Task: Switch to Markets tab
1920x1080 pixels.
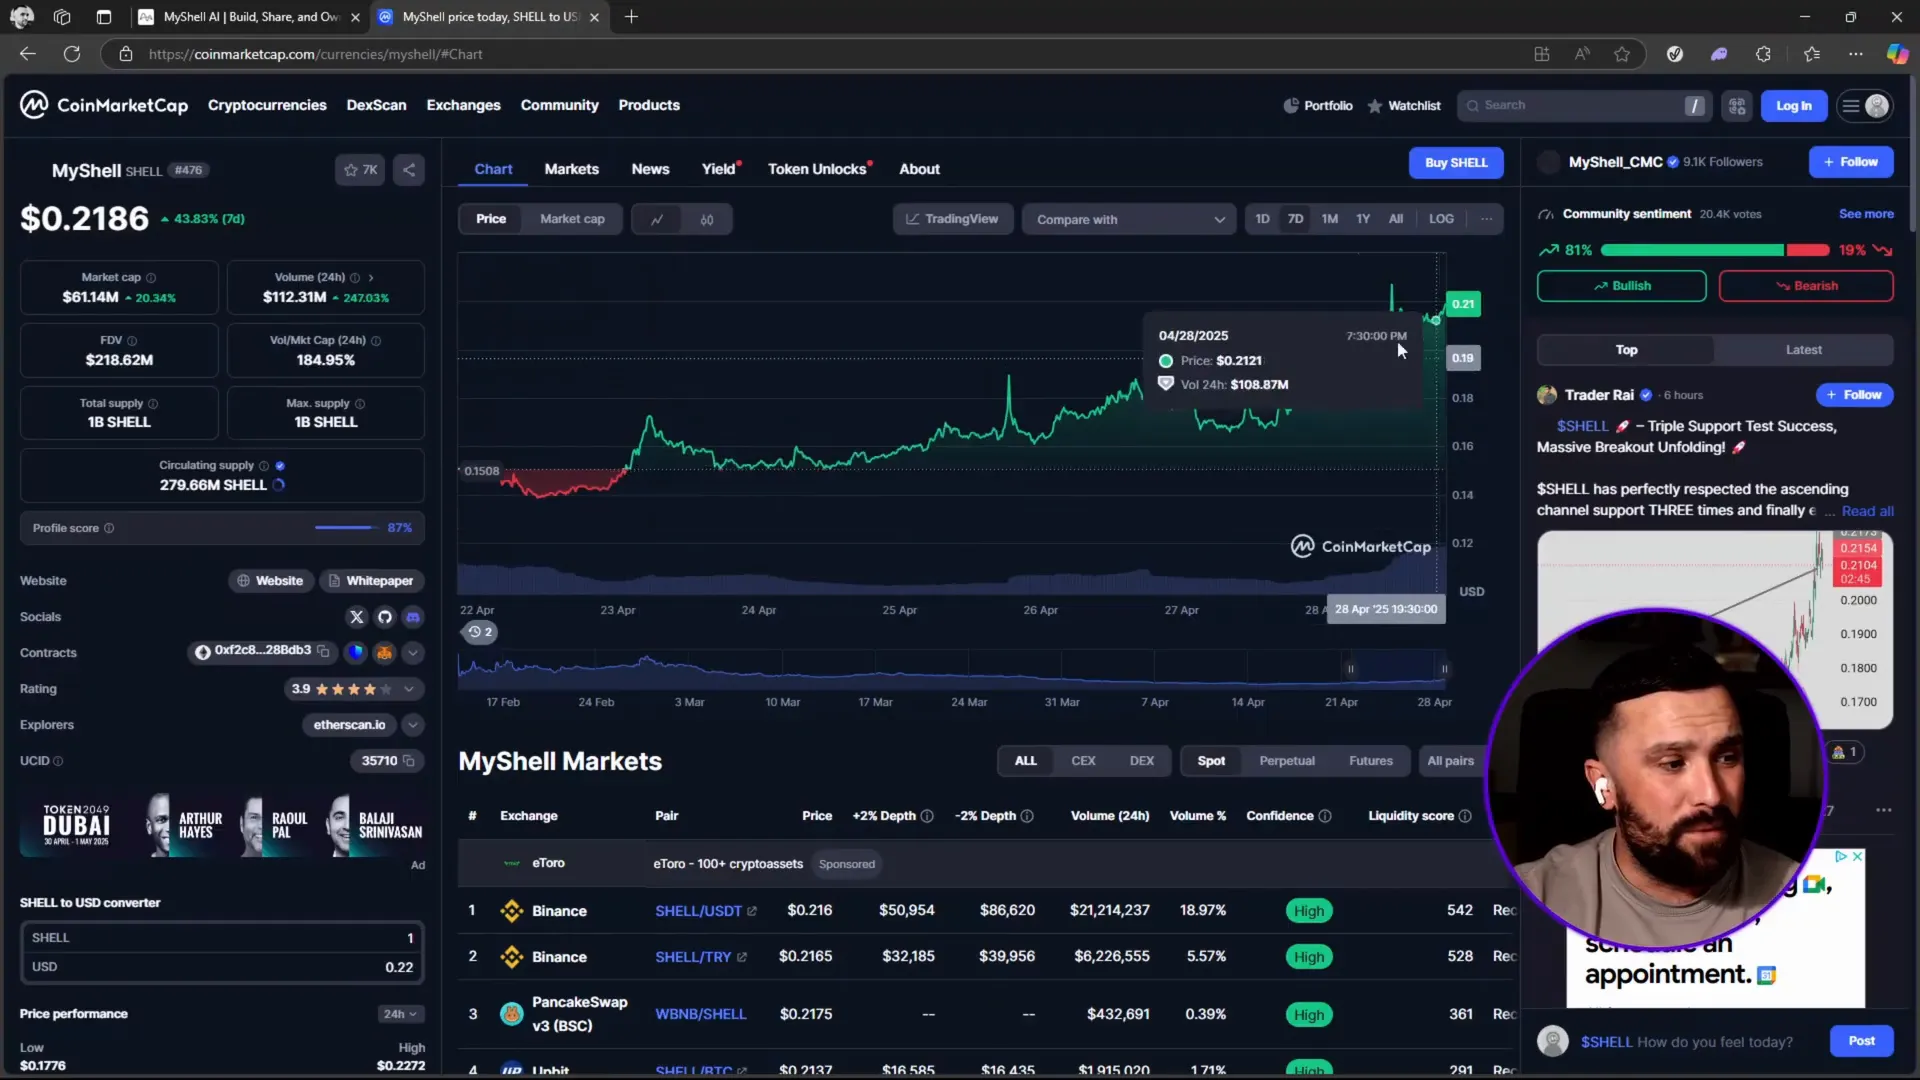Action: [572, 169]
